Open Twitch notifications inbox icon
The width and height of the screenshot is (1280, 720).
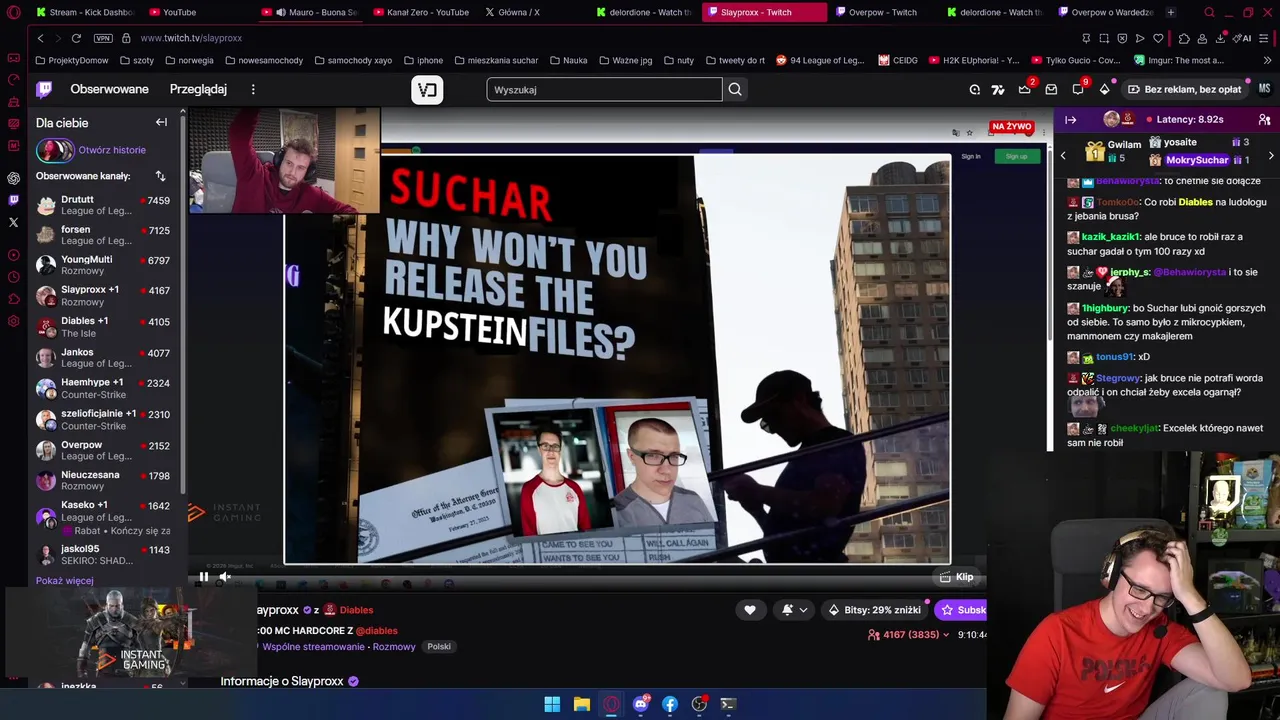tap(1051, 89)
